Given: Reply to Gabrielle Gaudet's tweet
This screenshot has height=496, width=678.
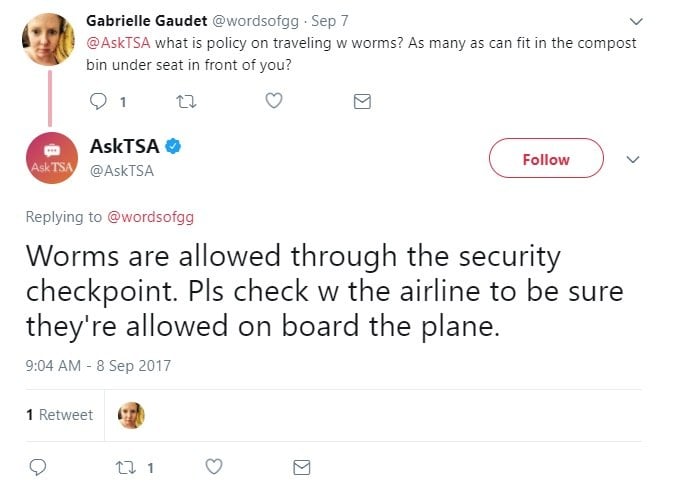Looking at the screenshot, I should 98,101.
